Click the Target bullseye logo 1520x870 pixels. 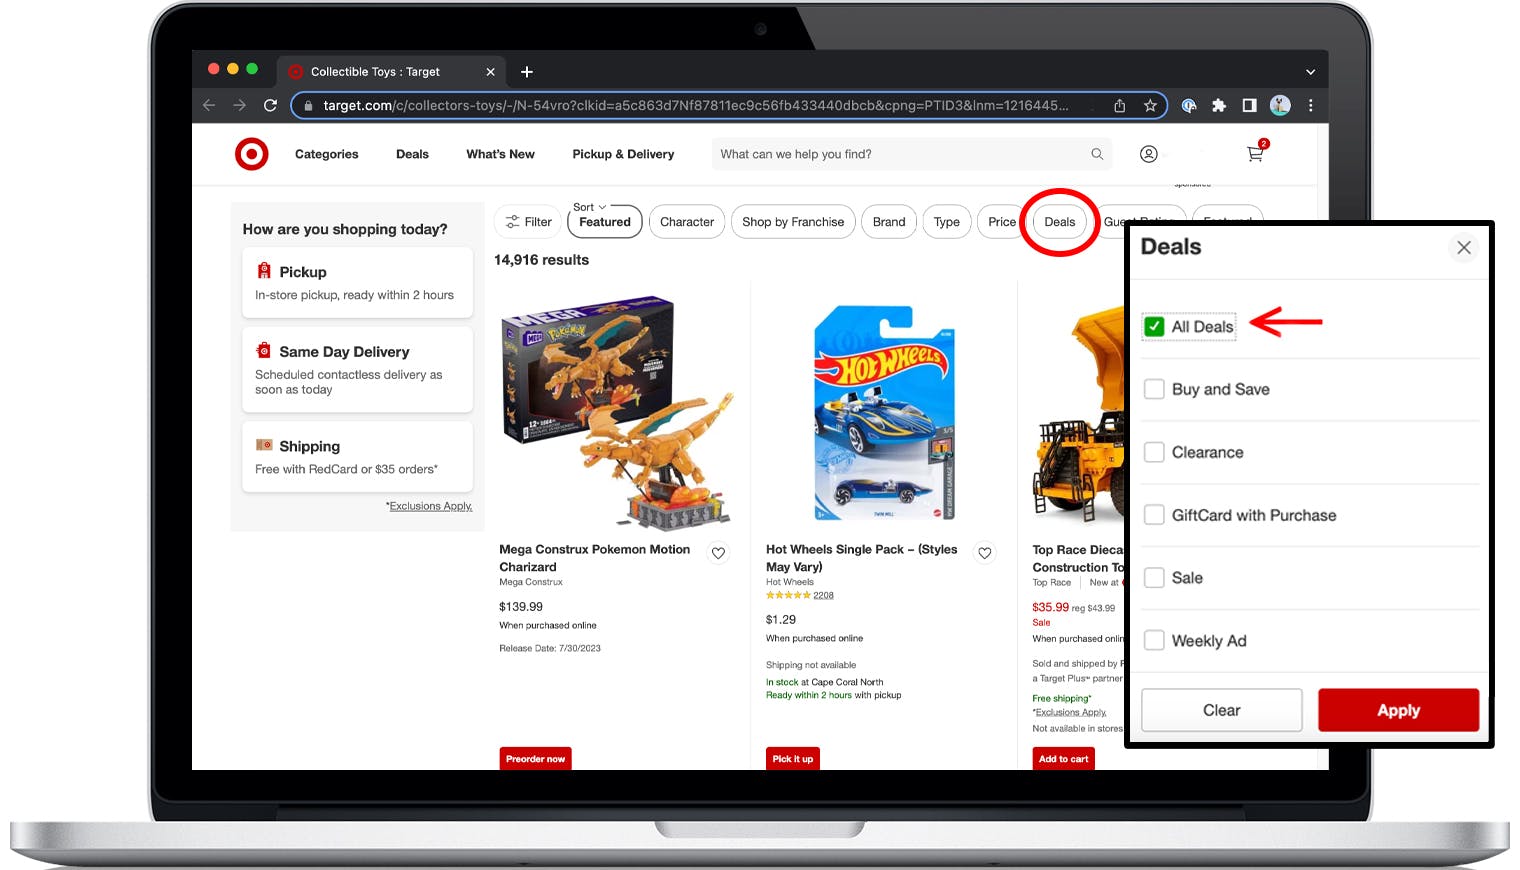coord(251,154)
